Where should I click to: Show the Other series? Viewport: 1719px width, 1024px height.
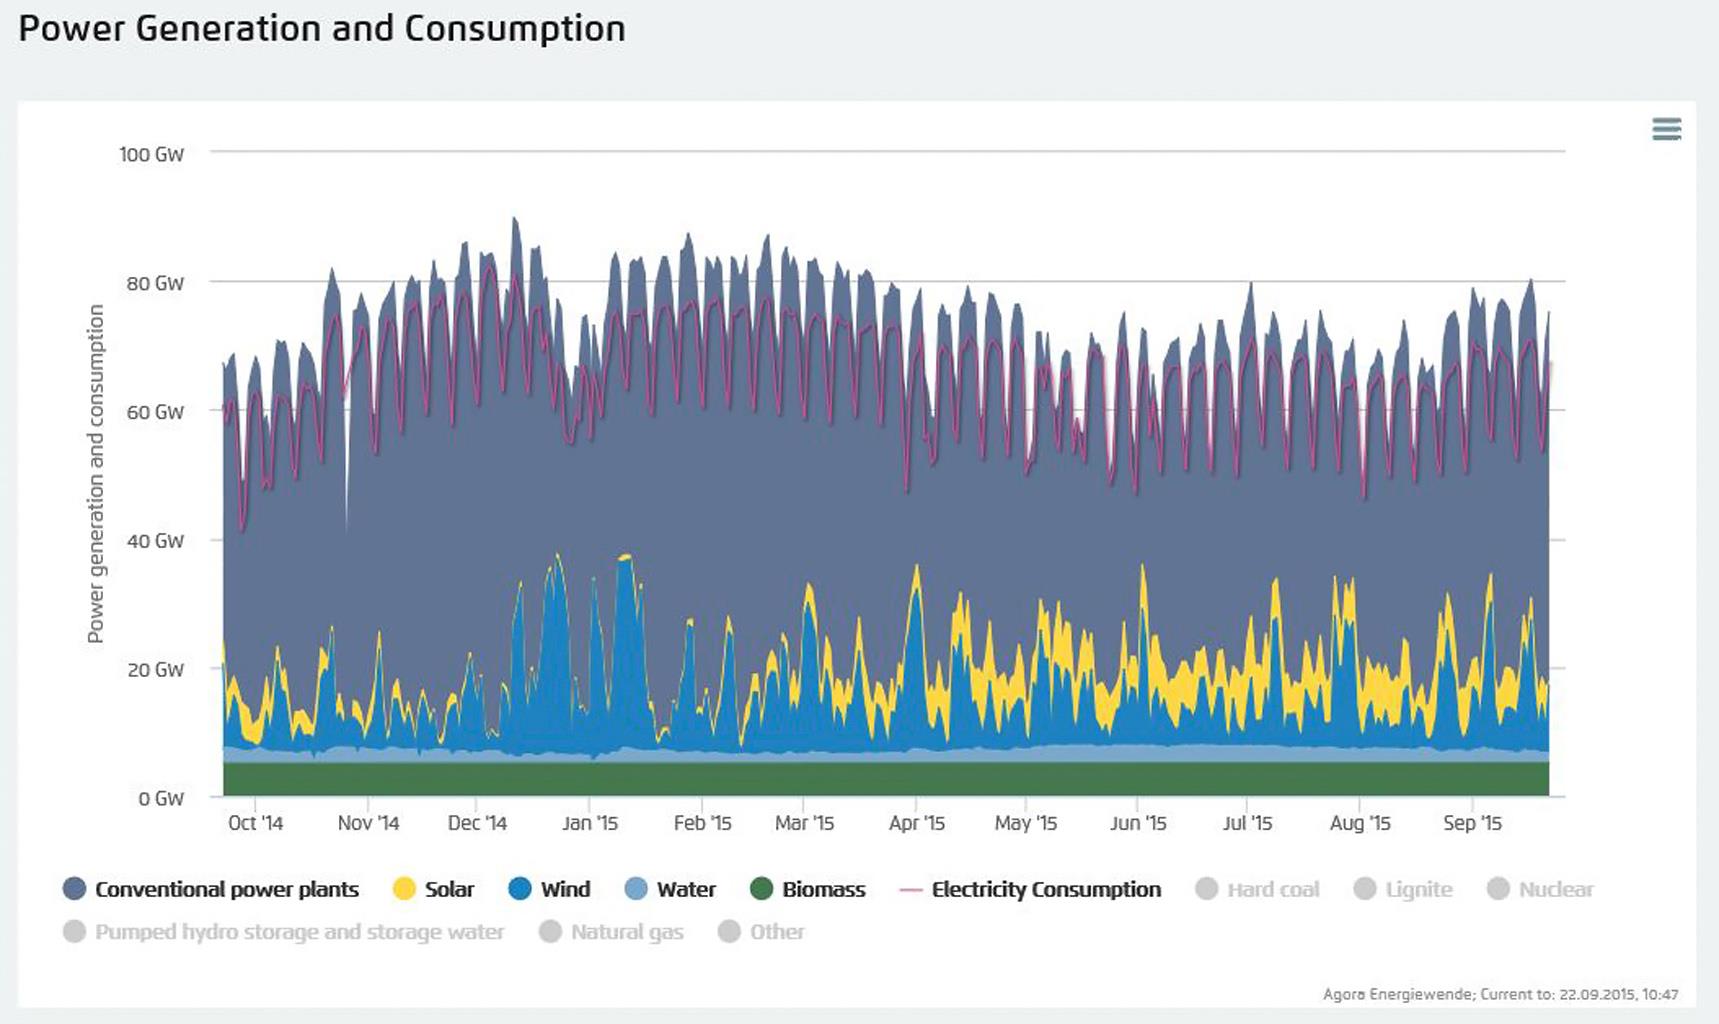(x=777, y=932)
